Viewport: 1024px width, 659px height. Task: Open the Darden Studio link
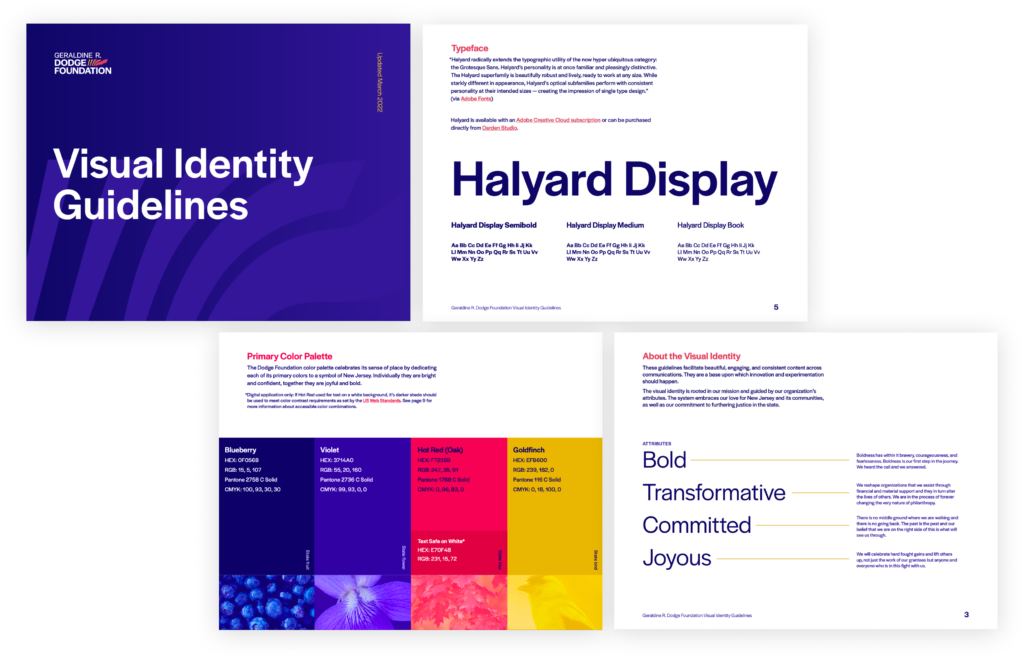pyautogui.click(x=500, y=128)
